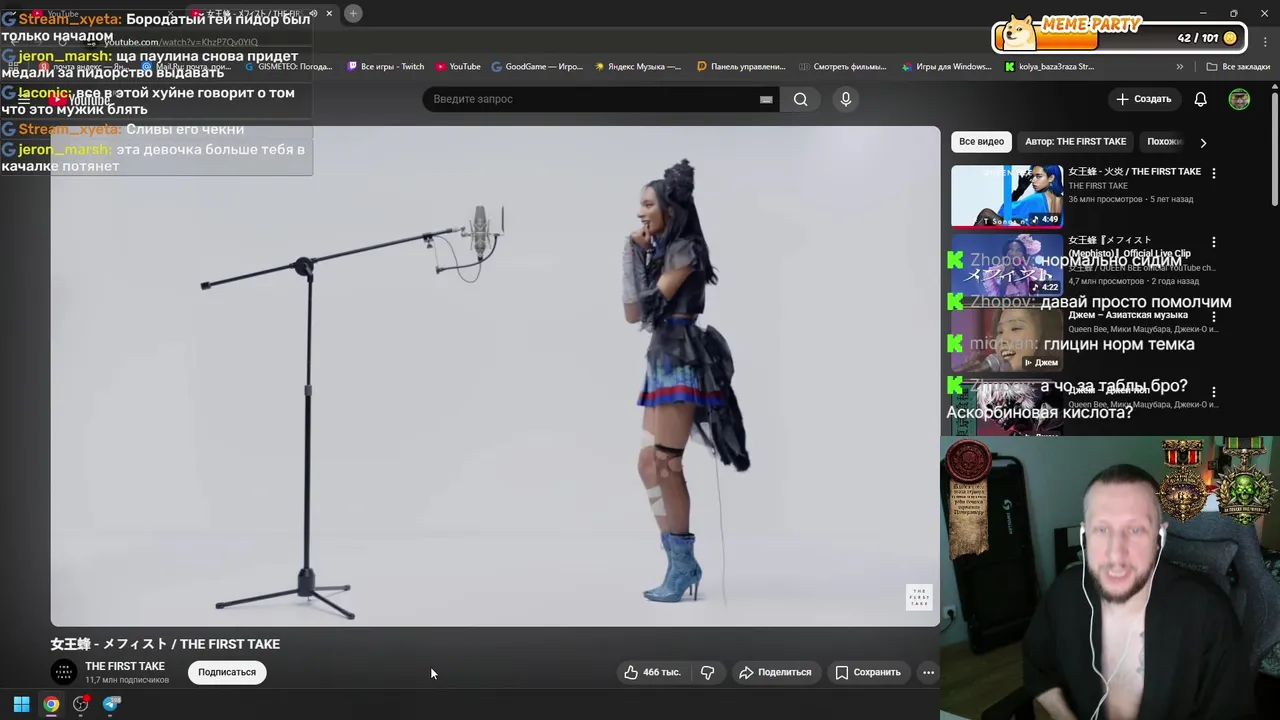This screenshot has height=720, width=1280.
Task: Close the current YouTube browser tab
Action: (328, 13)
